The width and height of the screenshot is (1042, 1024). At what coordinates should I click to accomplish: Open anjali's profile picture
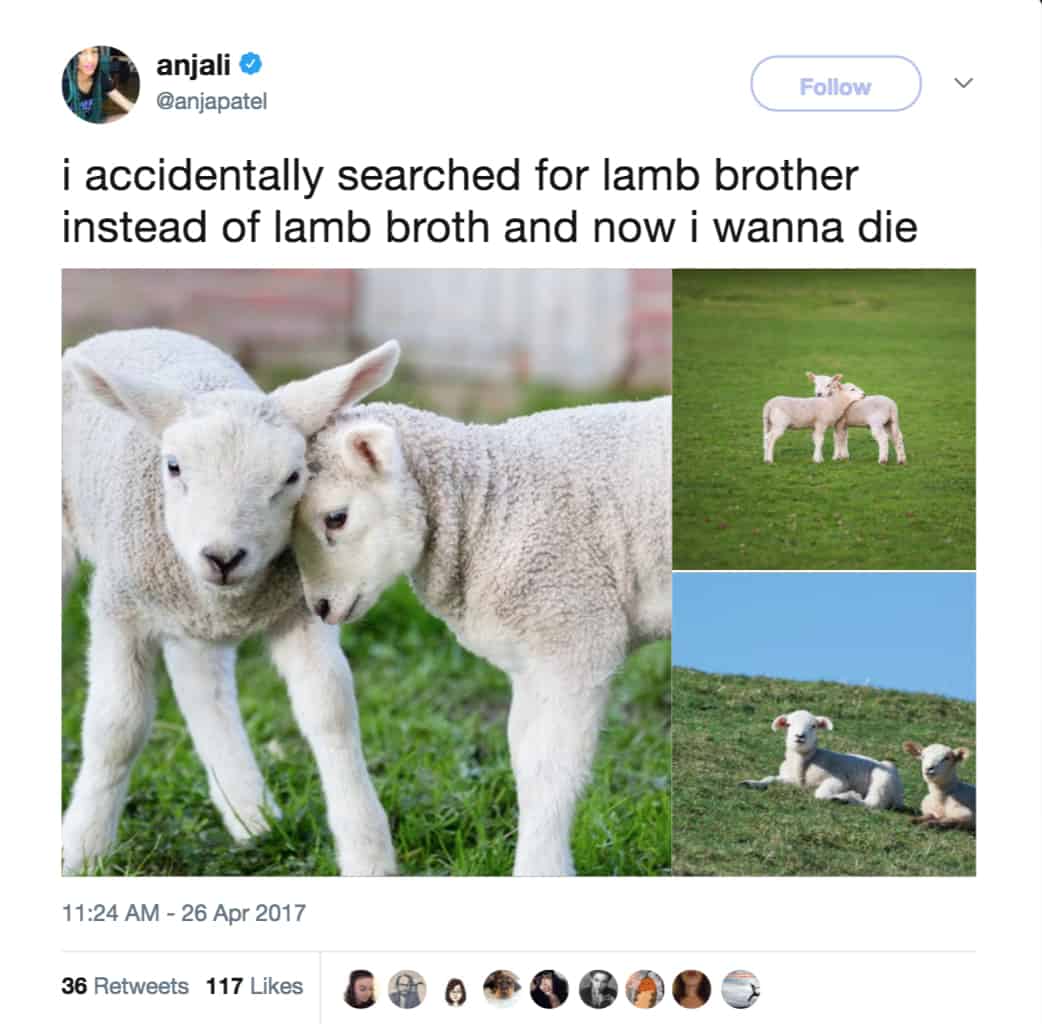100,84
